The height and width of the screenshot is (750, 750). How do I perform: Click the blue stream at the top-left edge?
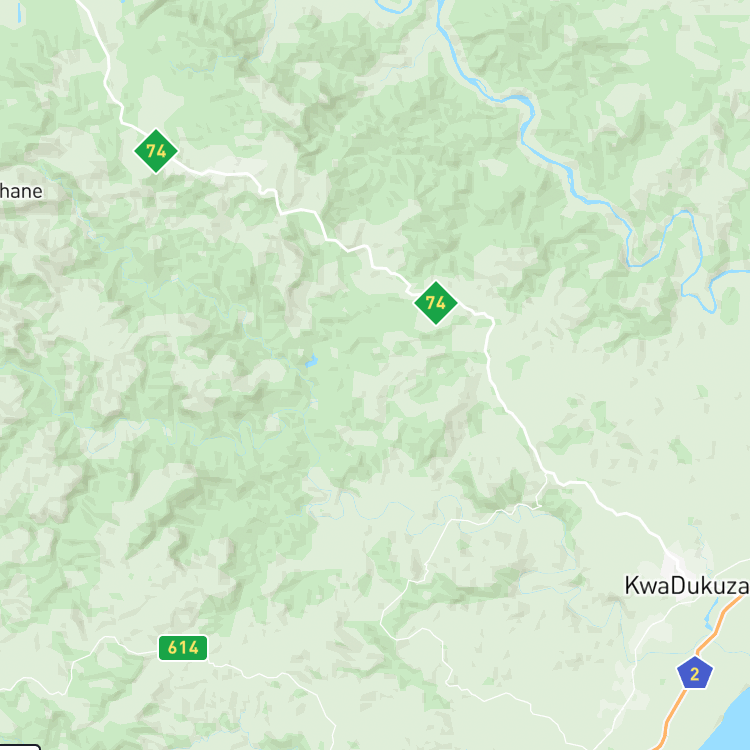point(19,13)
